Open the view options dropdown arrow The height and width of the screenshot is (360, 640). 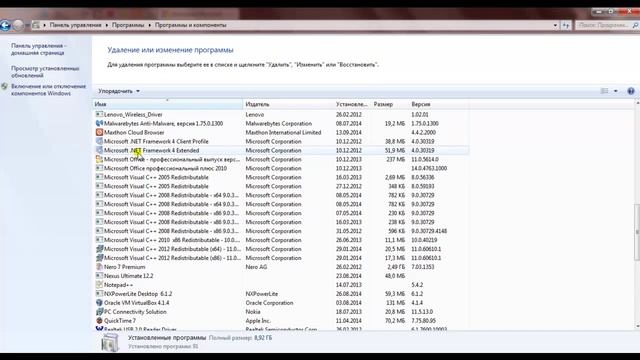(x=616, y=91)
